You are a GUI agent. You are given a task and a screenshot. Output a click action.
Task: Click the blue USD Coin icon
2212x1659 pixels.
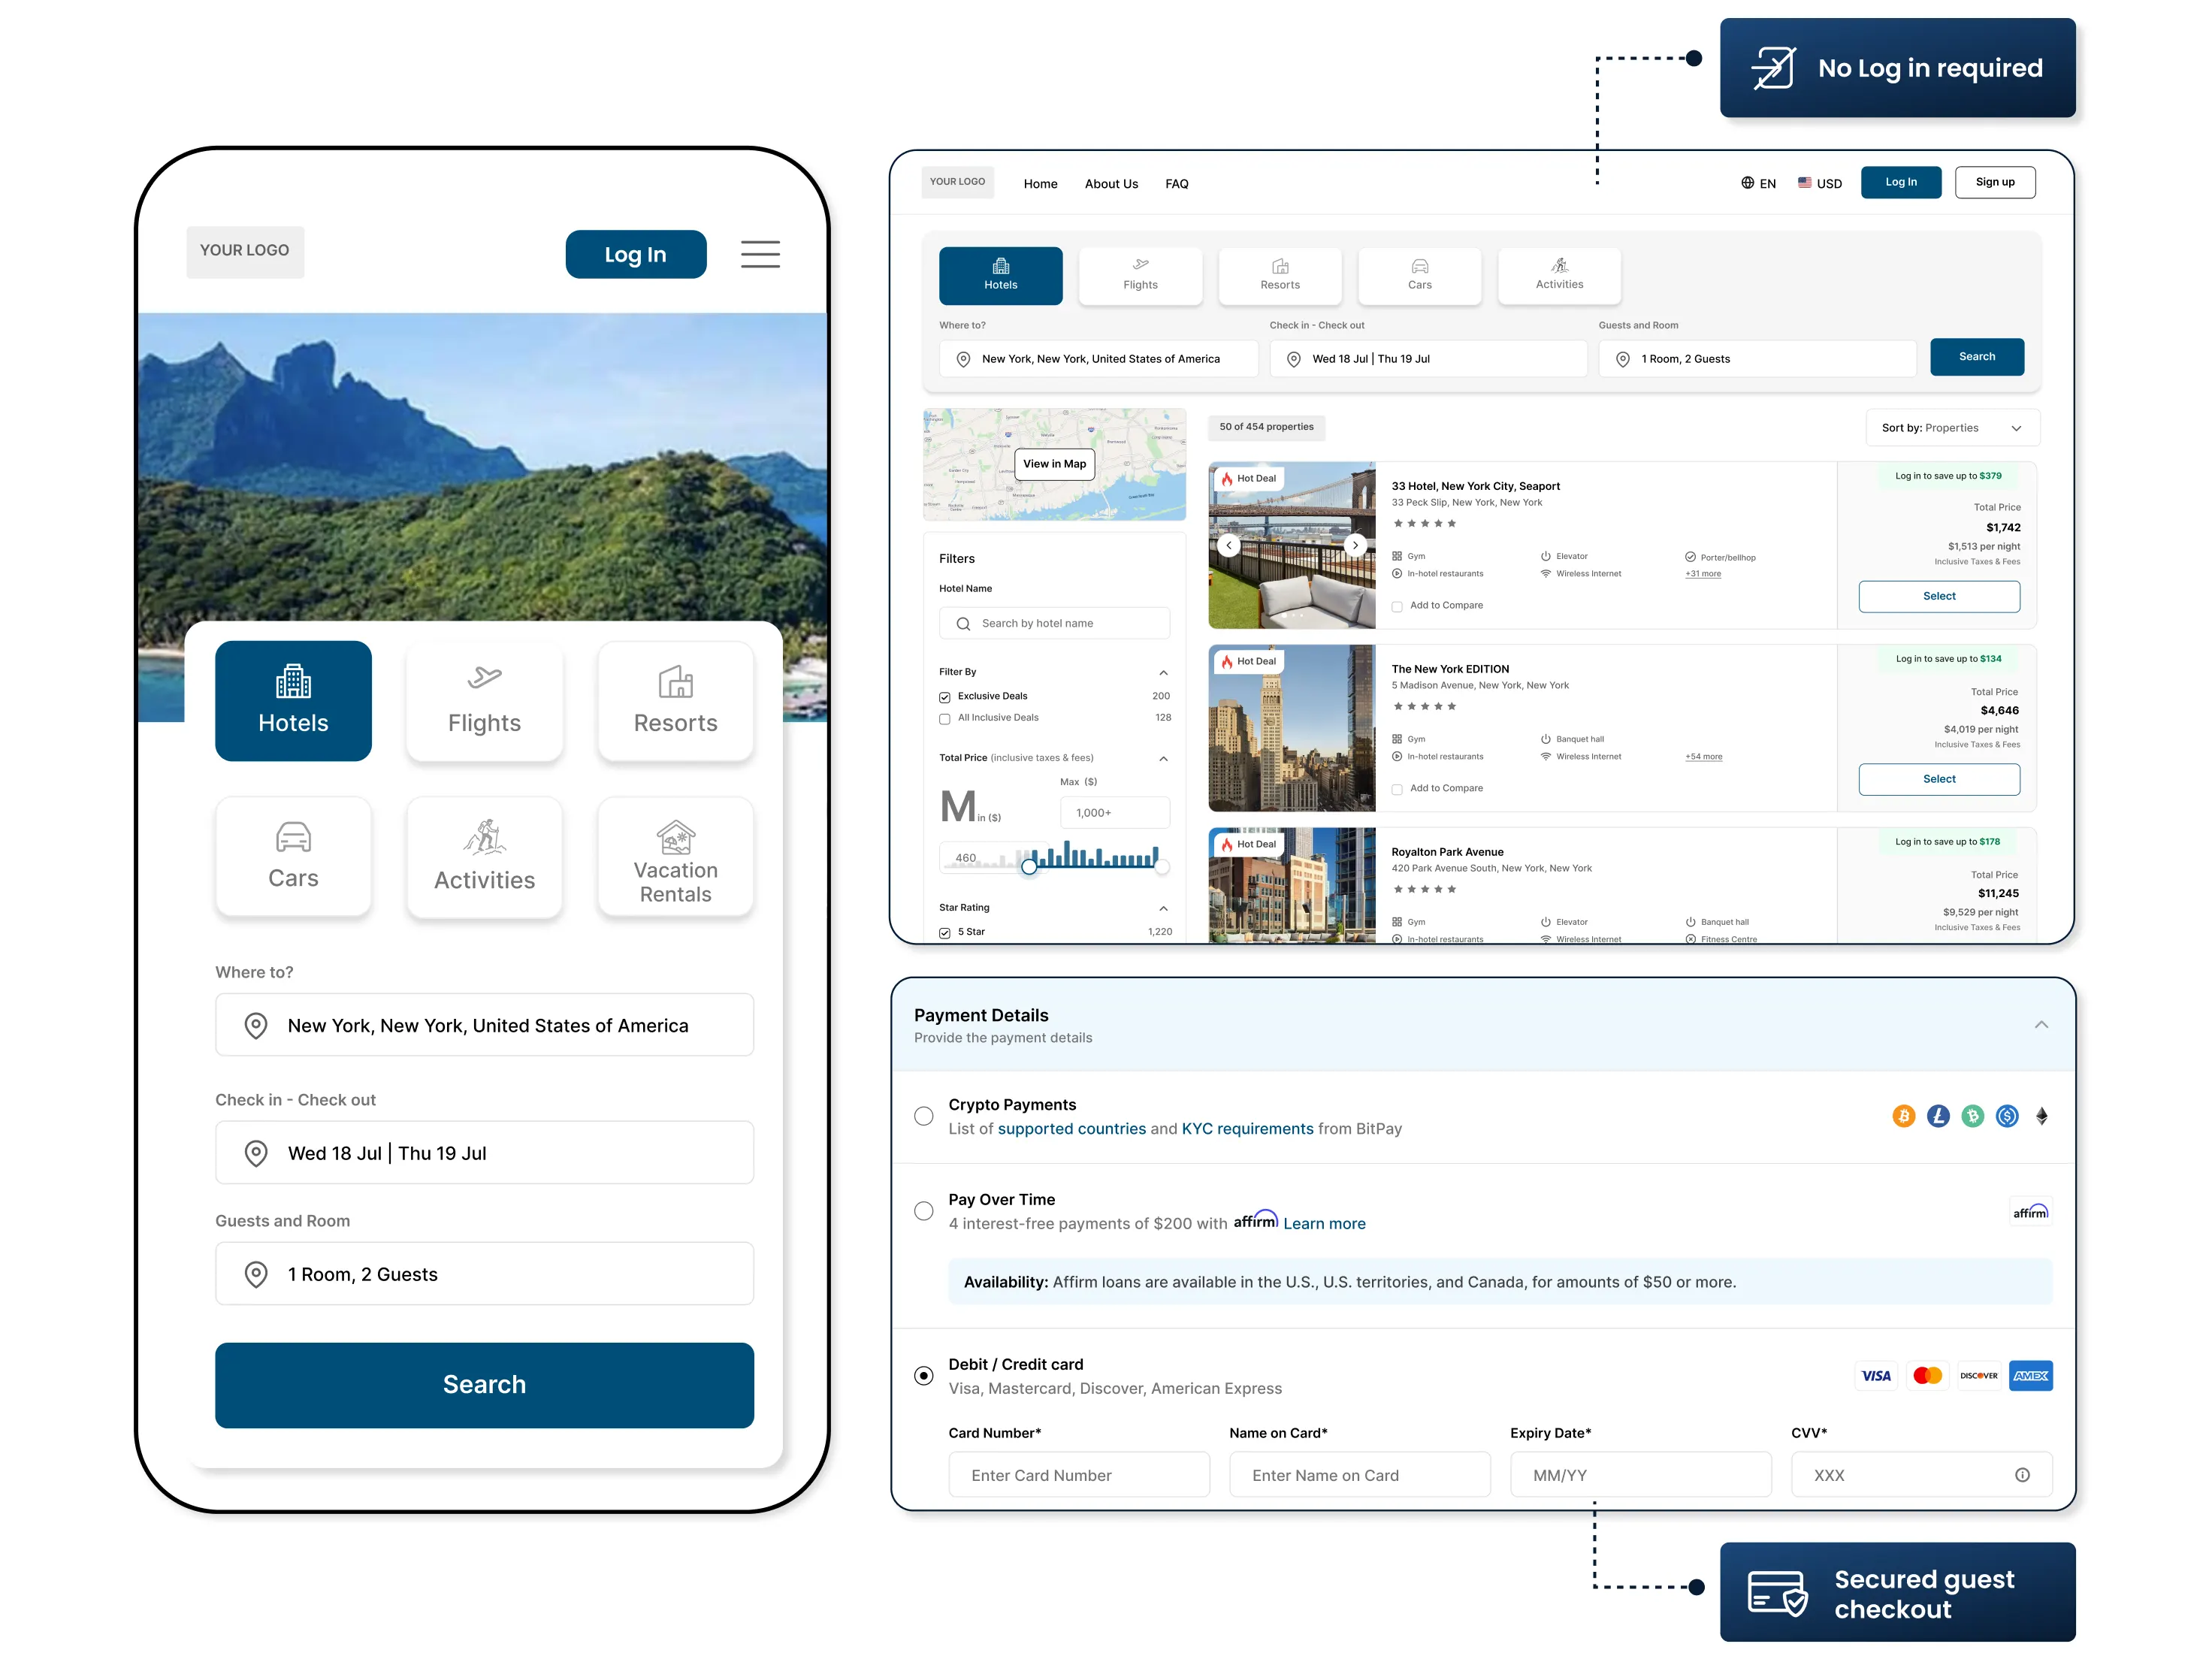(2007, 1116)
